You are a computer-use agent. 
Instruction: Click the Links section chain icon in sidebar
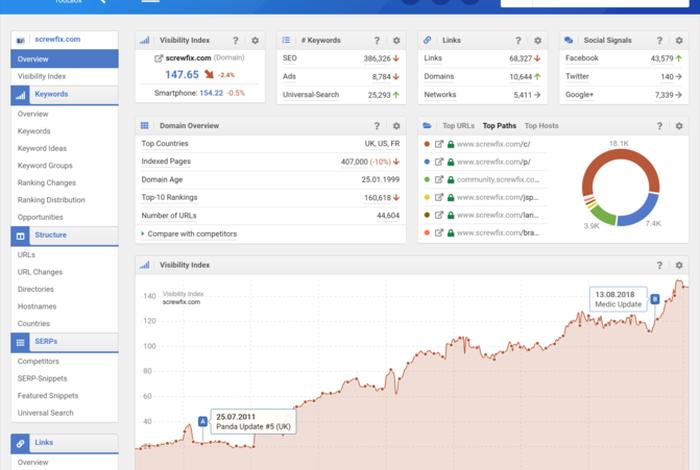coord(21,444)
